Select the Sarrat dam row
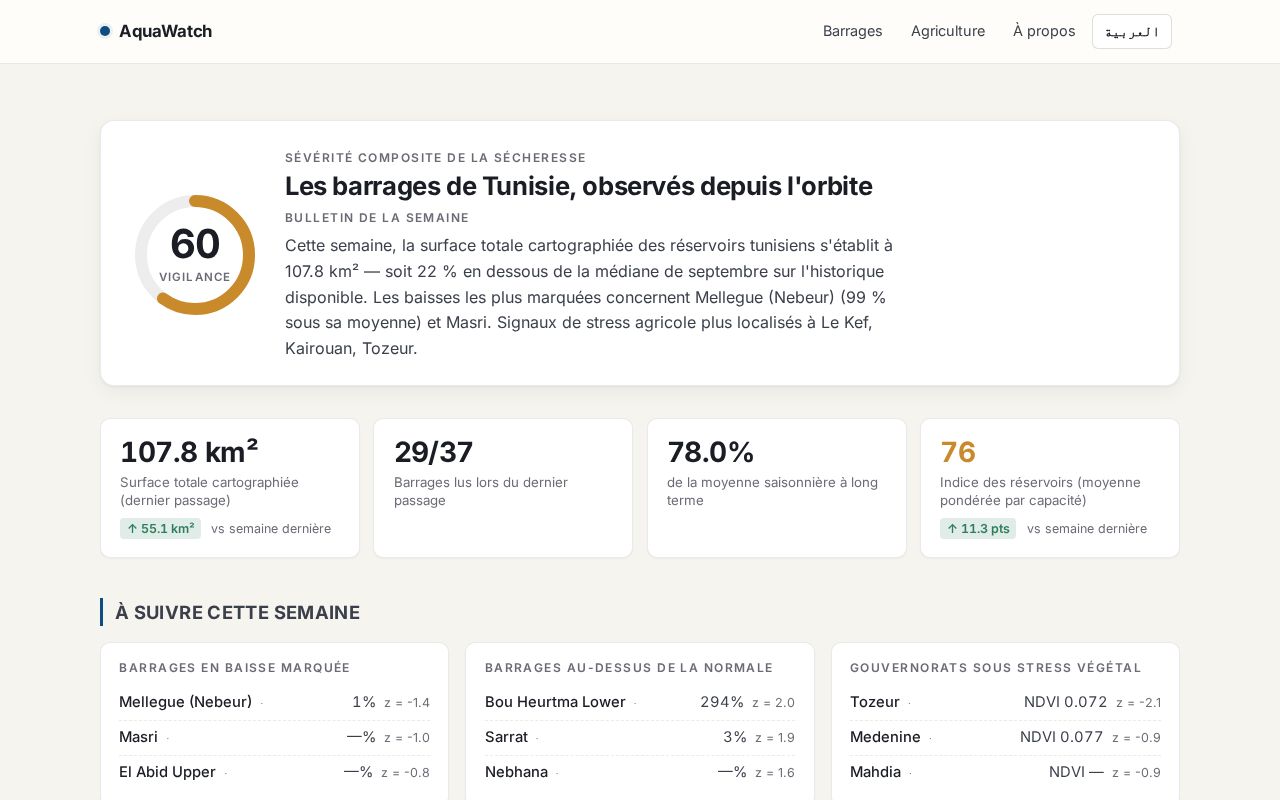 [x=640, y=737]
